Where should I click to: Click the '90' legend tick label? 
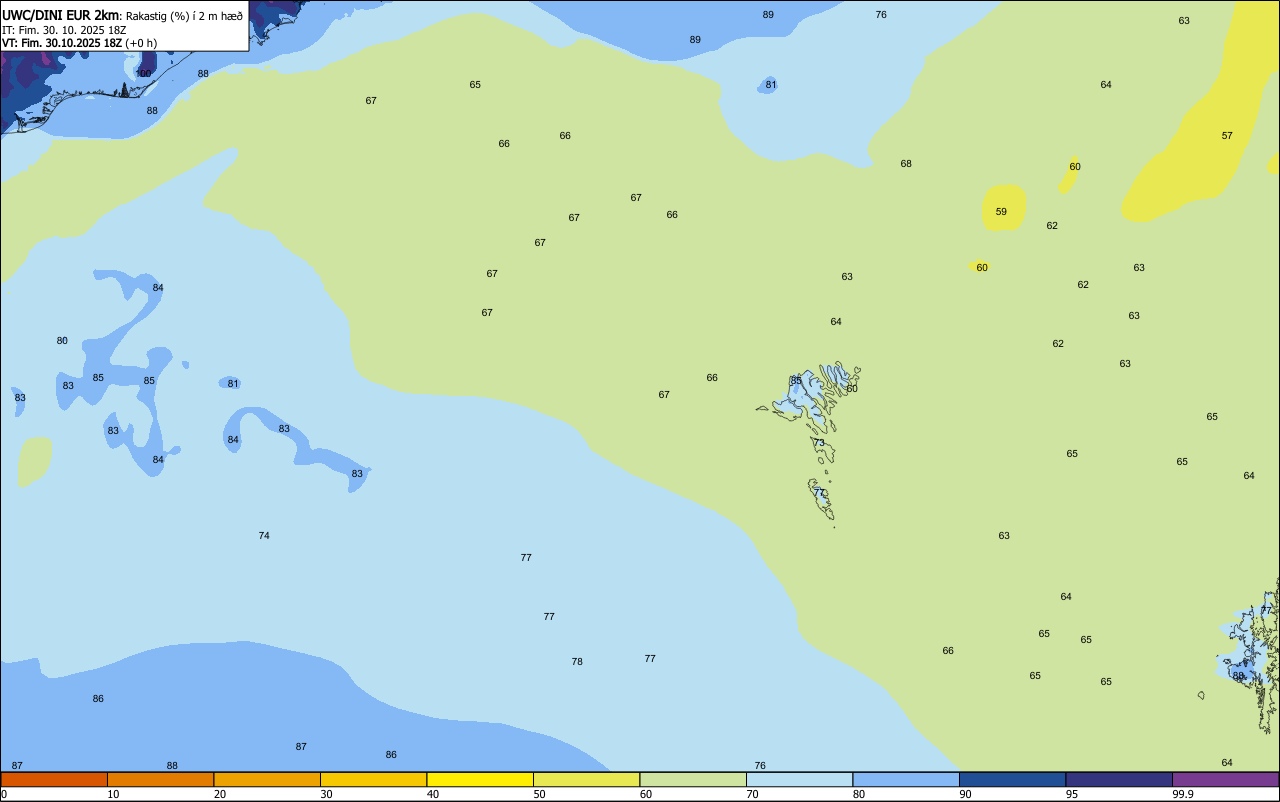(966, 794)
